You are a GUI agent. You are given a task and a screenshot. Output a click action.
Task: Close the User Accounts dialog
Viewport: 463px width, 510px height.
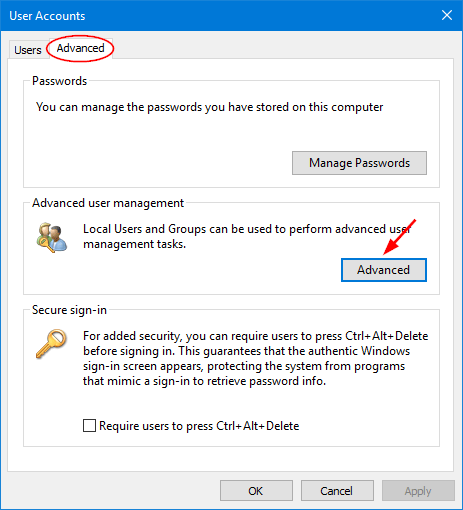pyautogui.click(x=447, y=15)
